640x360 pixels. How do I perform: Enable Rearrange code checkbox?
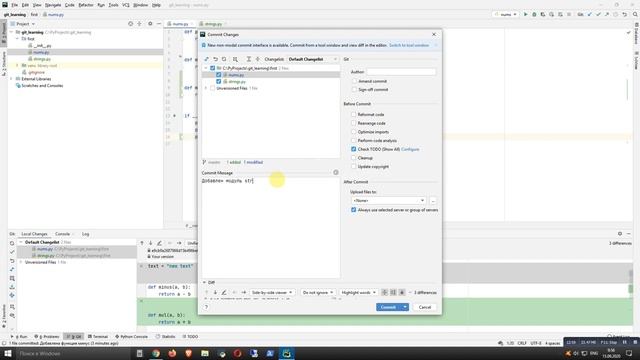point(354,123)
